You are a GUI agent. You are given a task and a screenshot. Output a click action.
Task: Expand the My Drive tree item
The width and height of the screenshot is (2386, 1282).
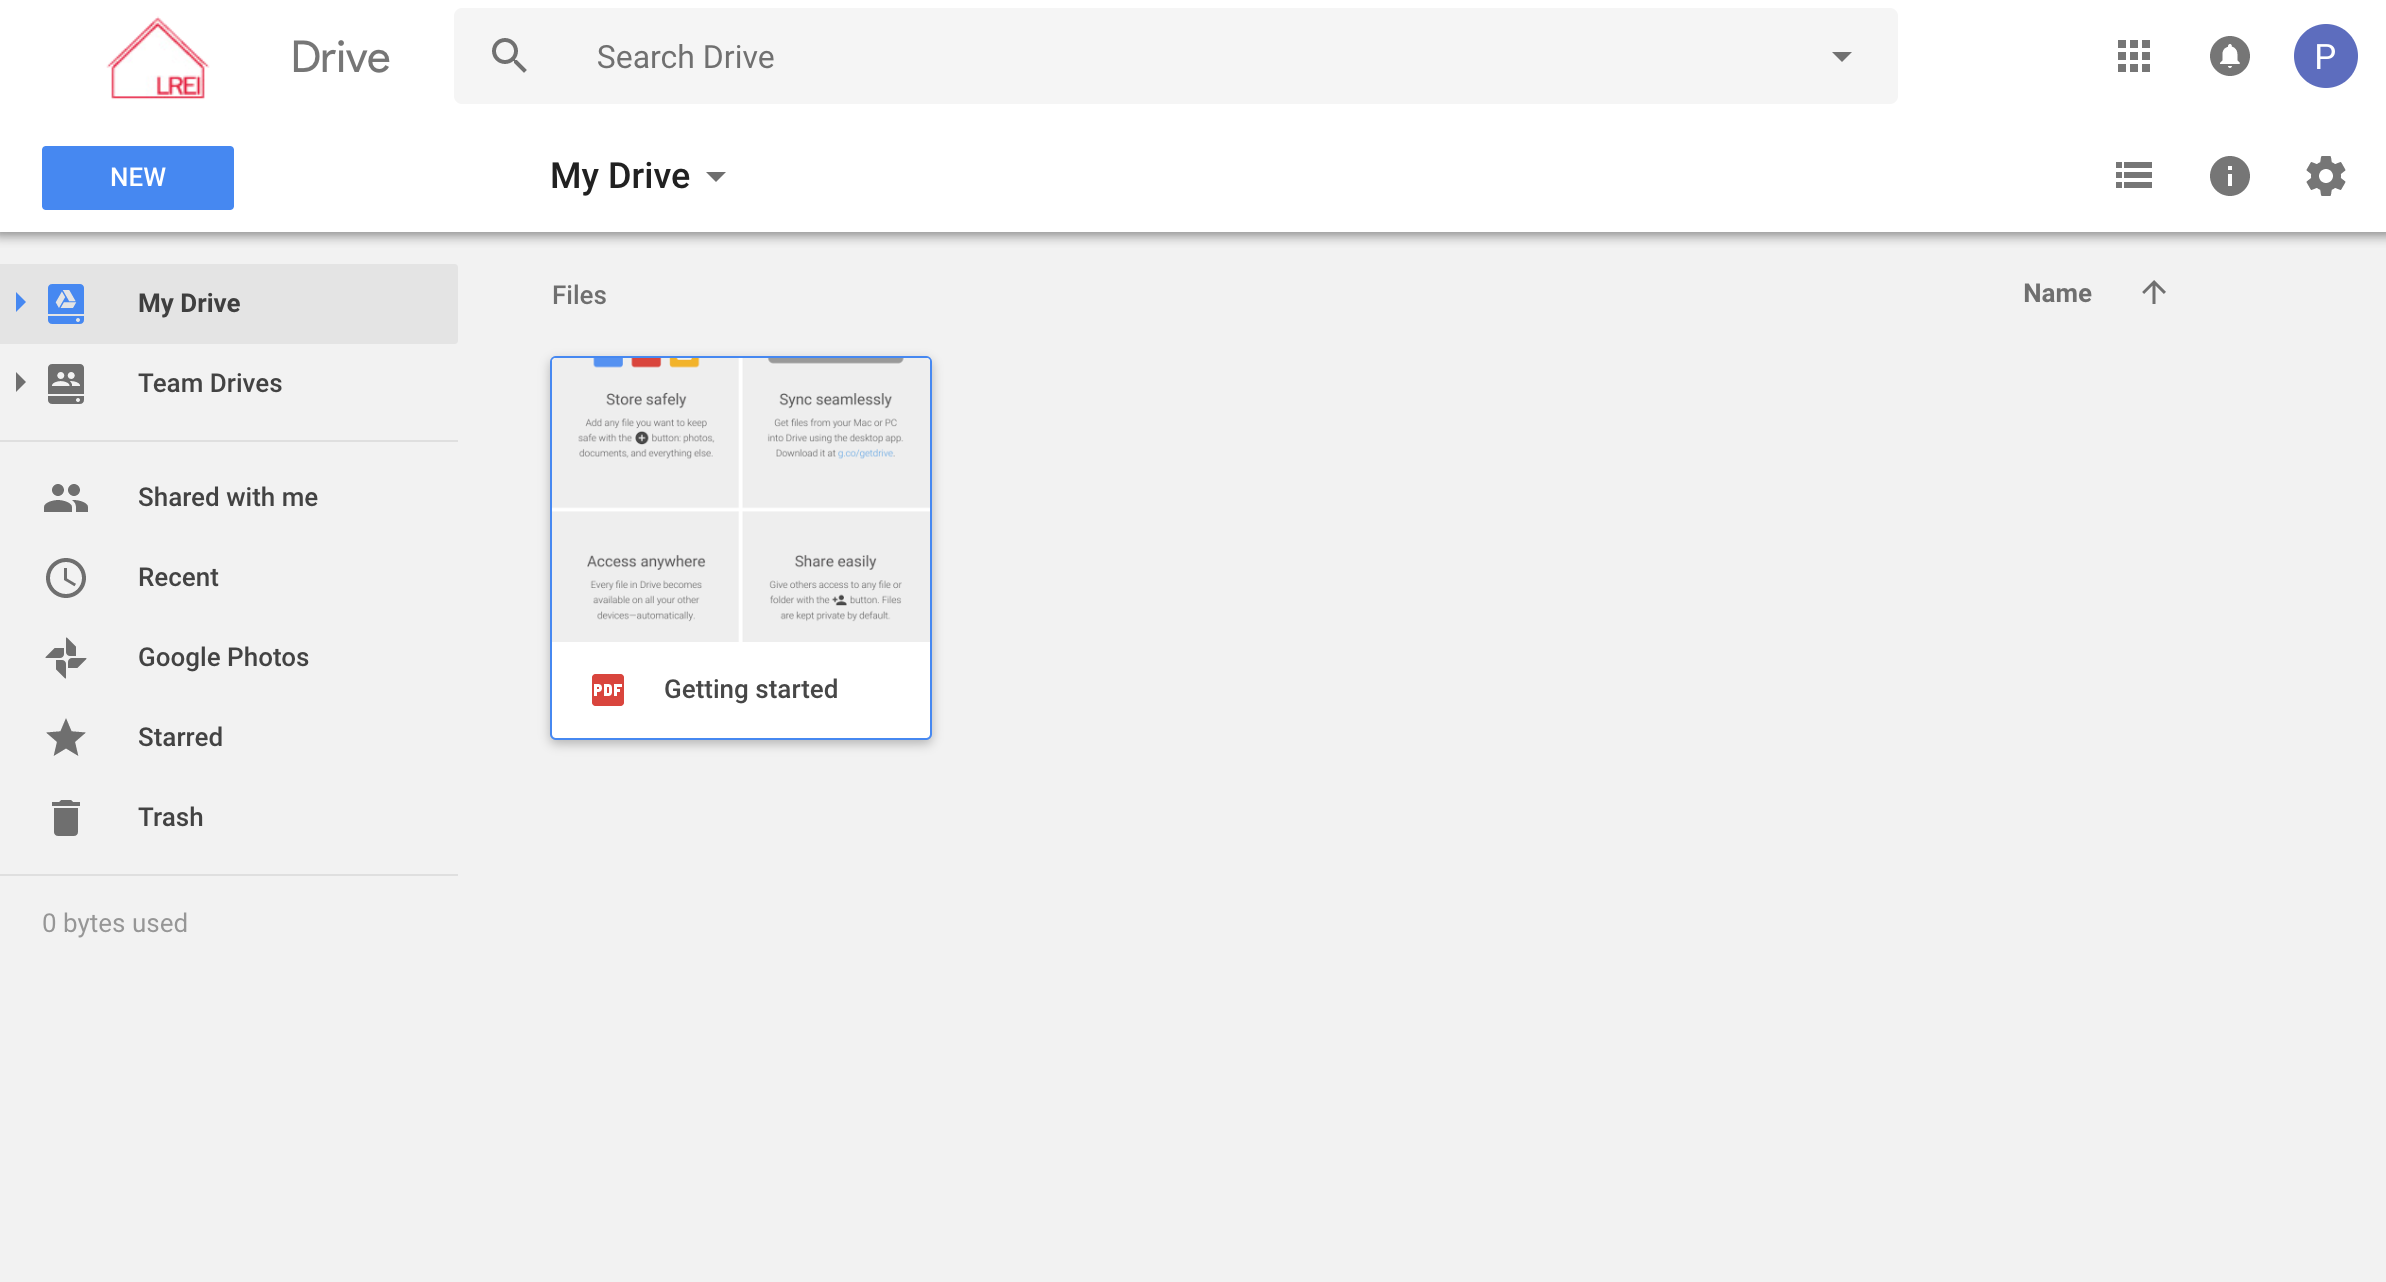pos(18,300)
